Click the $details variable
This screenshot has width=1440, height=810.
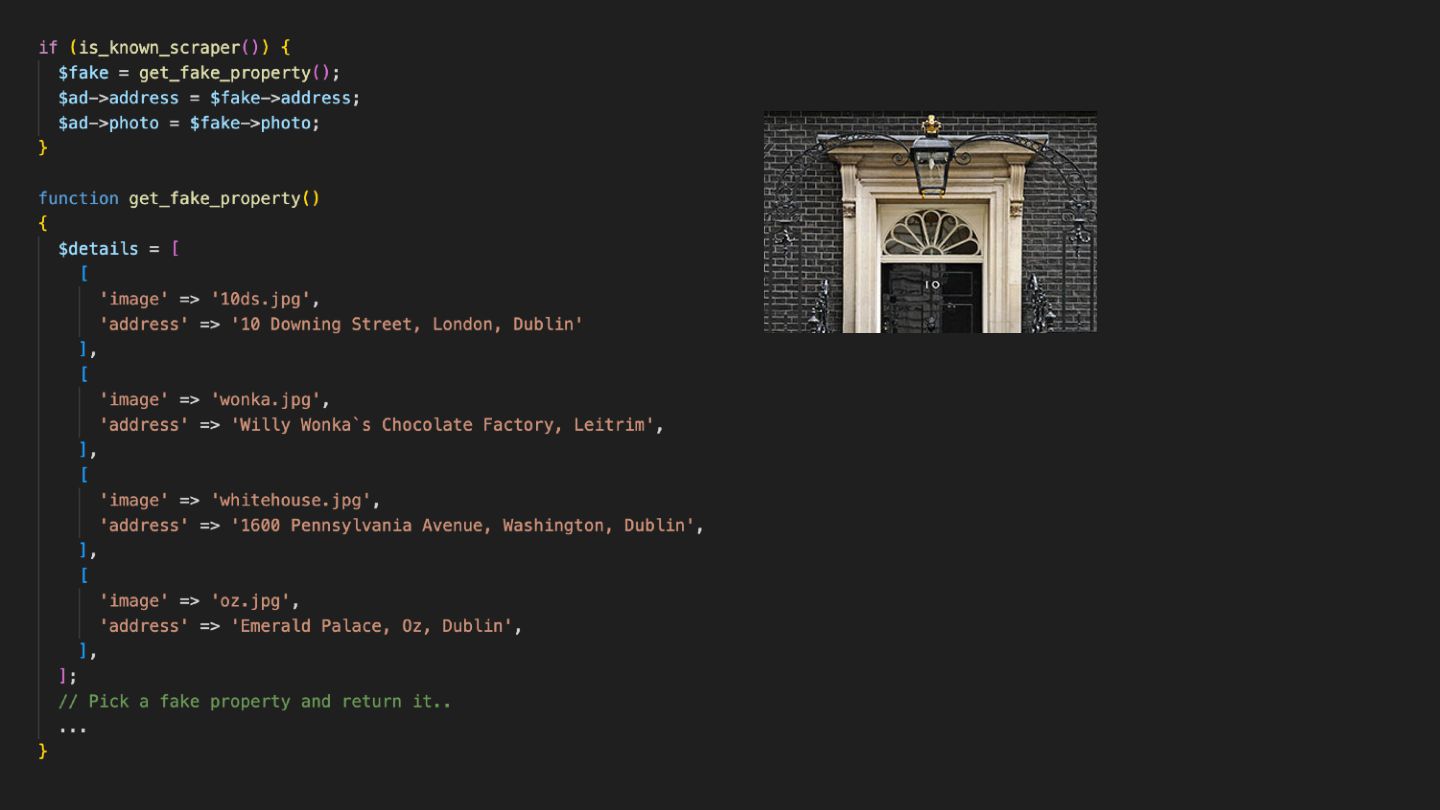tap(98, 248)
